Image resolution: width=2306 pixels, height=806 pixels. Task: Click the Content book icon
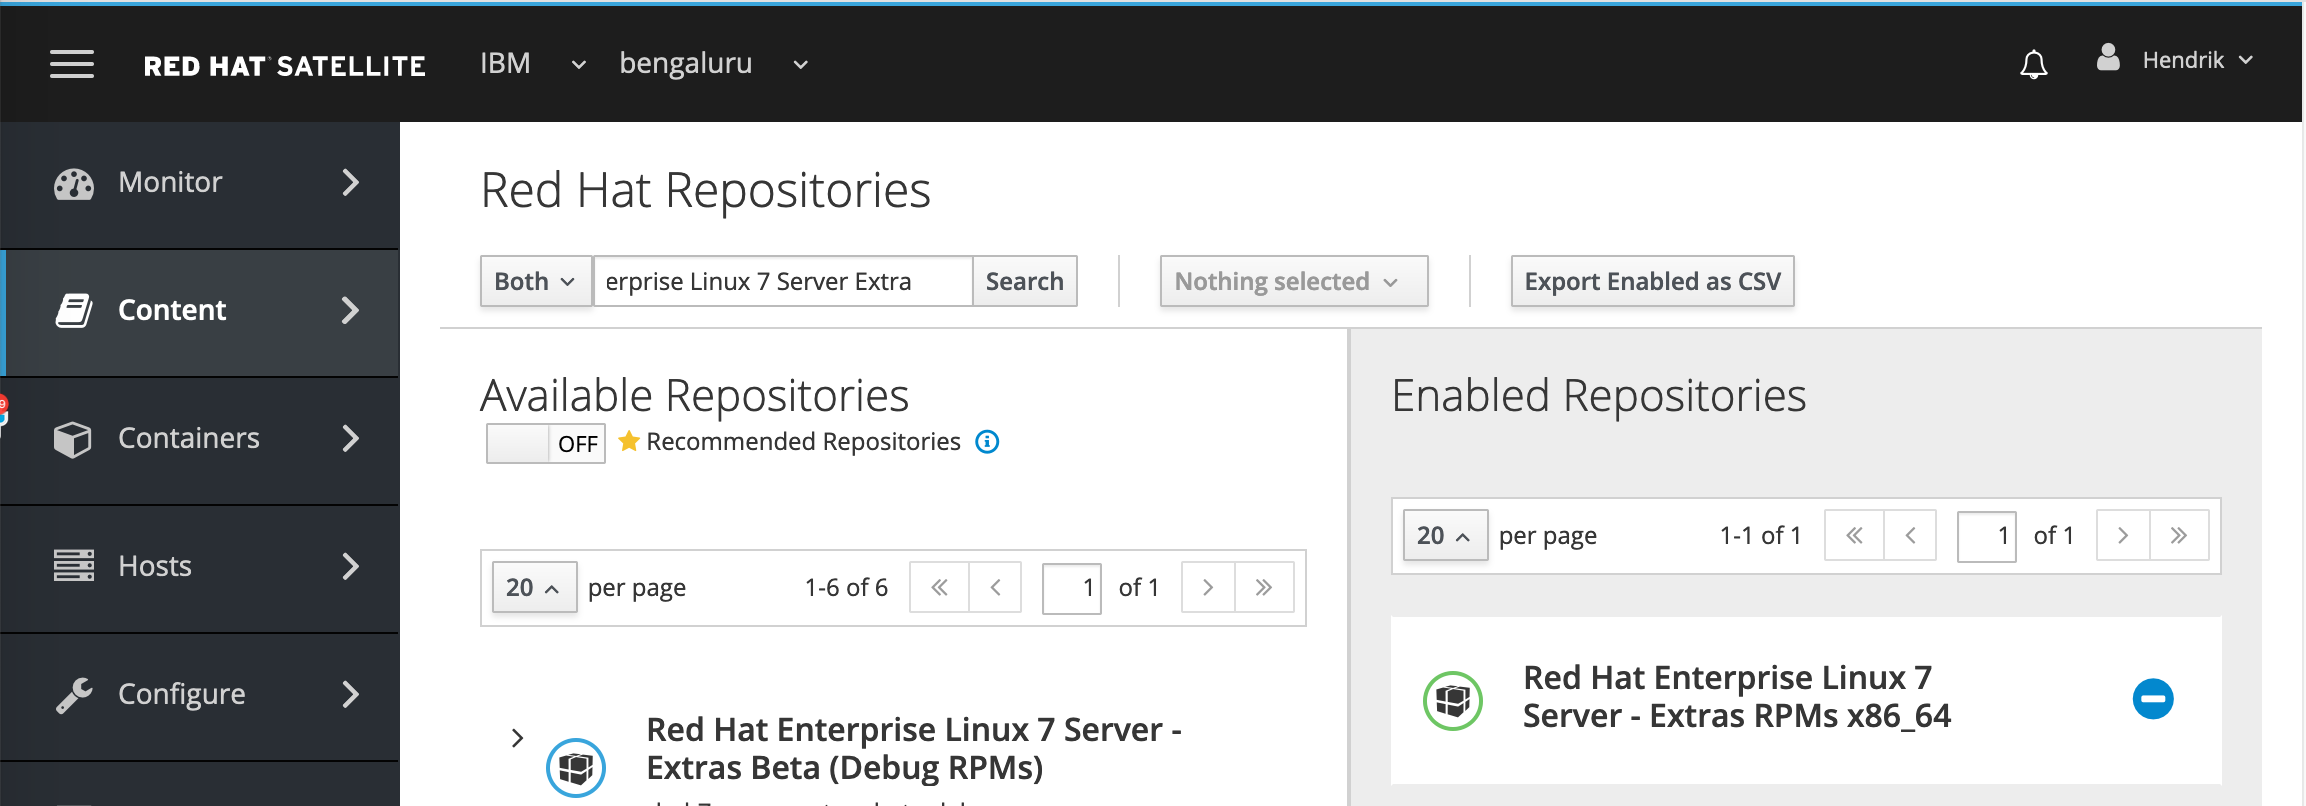click(x=74, y=311)
